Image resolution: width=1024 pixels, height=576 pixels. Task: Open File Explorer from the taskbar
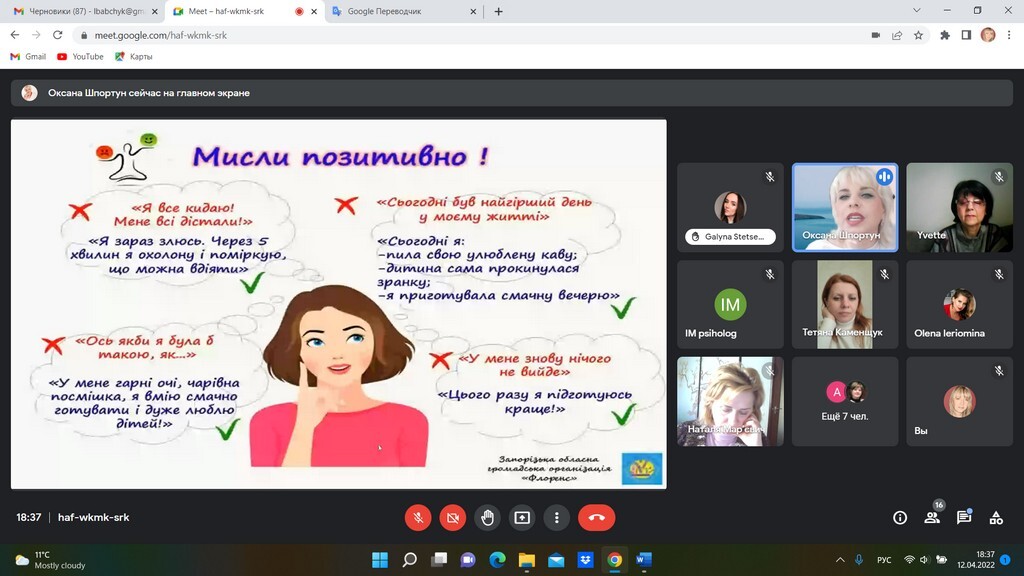(527, 560)
